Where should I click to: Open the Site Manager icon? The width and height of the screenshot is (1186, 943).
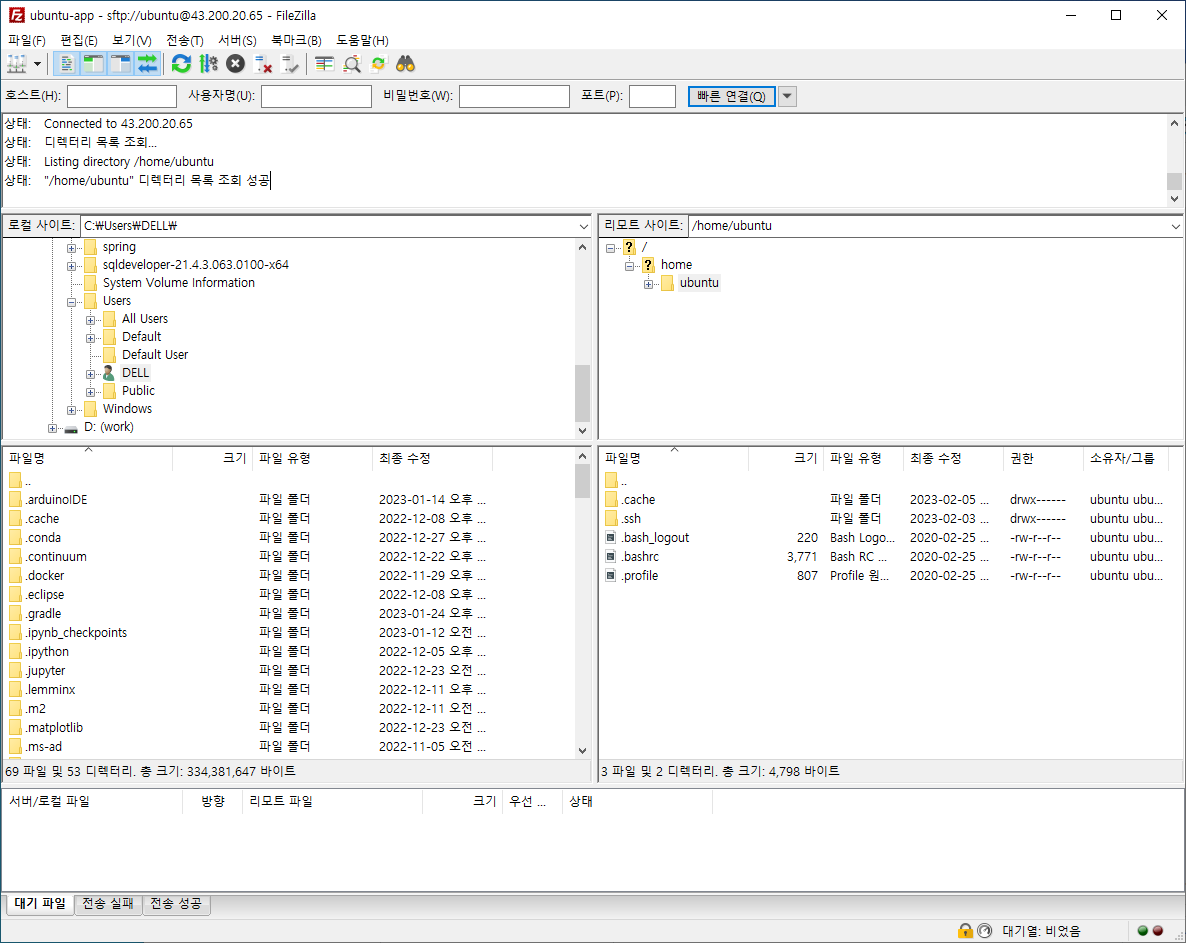click(x=17, y=64)
